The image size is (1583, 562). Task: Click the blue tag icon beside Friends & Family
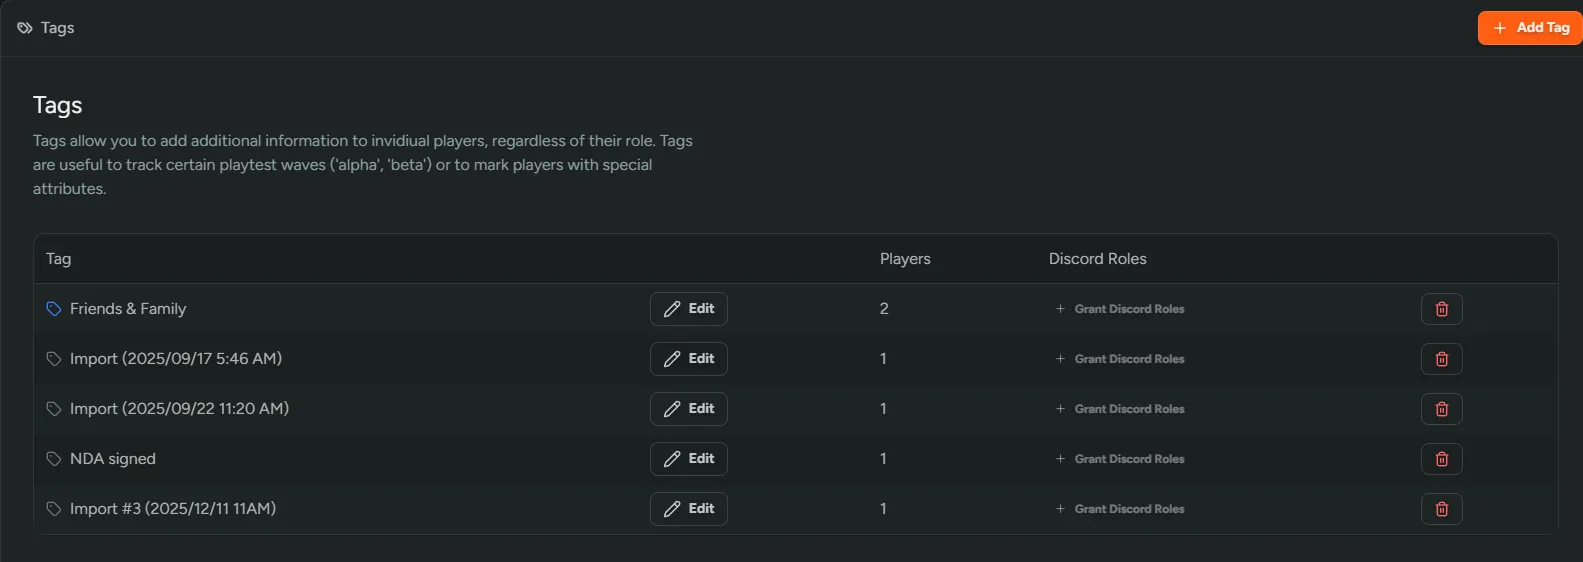54,309
